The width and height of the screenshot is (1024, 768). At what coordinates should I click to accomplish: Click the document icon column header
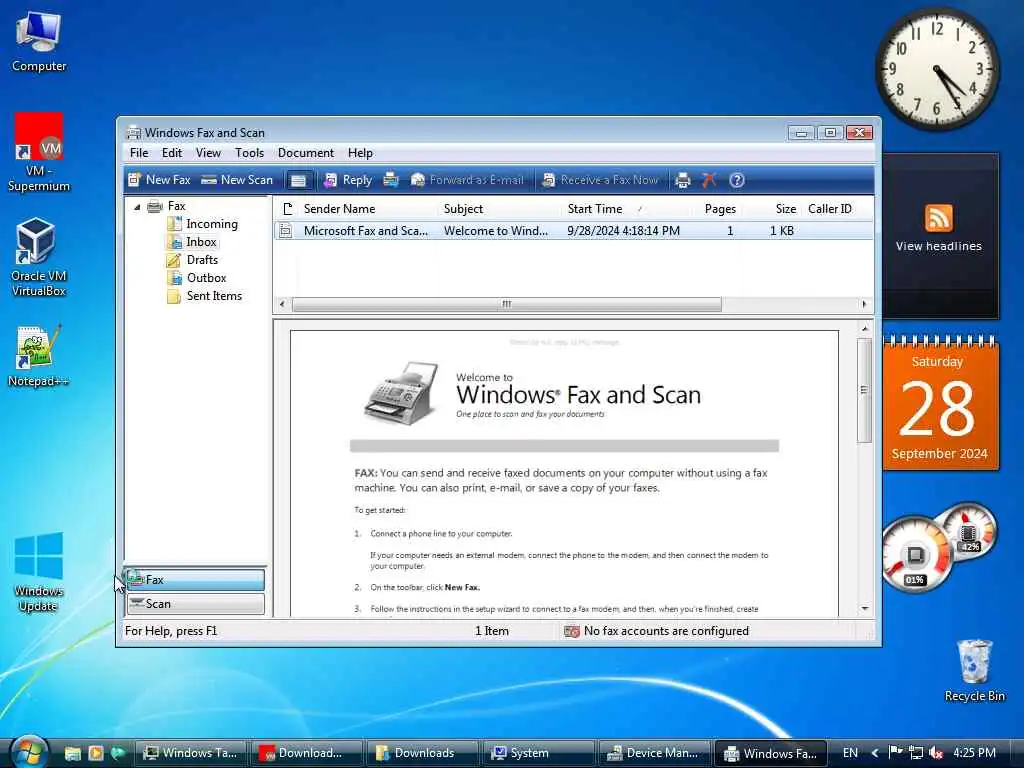287,209
